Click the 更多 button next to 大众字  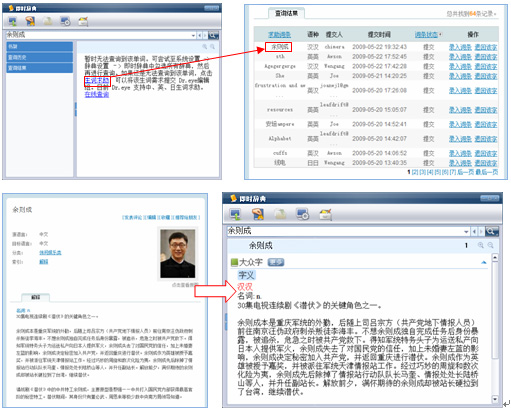[276, 262]
